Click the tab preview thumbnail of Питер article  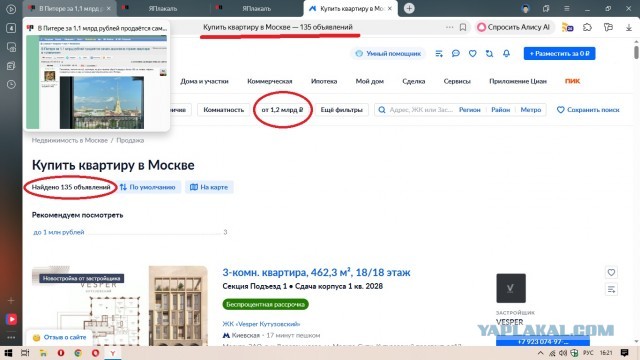coord(97,82)
